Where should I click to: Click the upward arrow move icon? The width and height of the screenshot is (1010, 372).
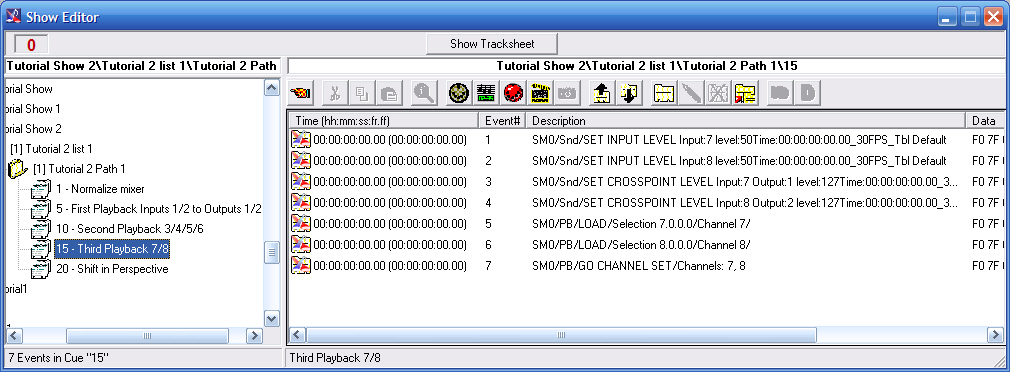click(600, 93)
